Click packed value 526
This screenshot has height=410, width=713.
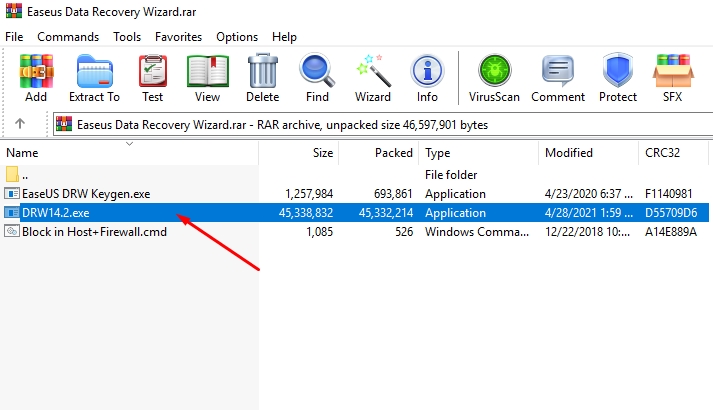coord(404,232)
